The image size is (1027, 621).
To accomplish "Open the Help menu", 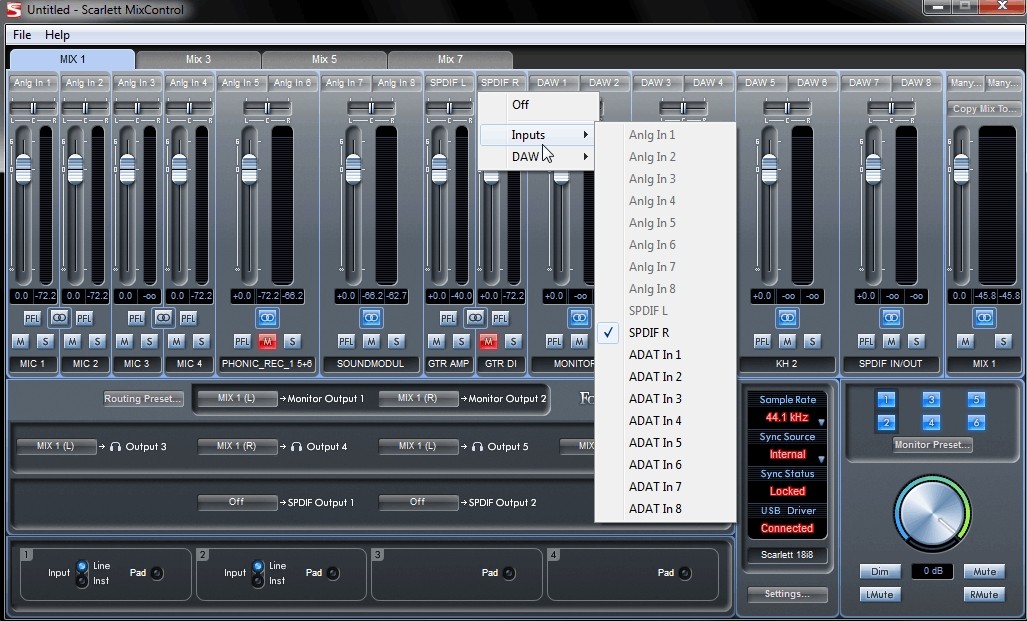I will pos(57,35).
